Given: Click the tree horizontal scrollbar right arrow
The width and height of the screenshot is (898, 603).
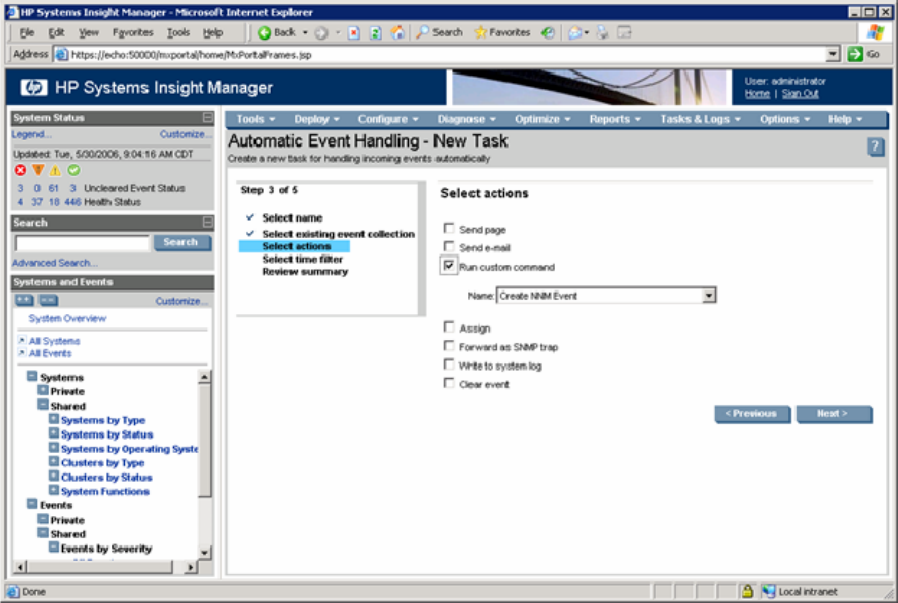Looking at the screenshot, I should [x=191, y=567].
